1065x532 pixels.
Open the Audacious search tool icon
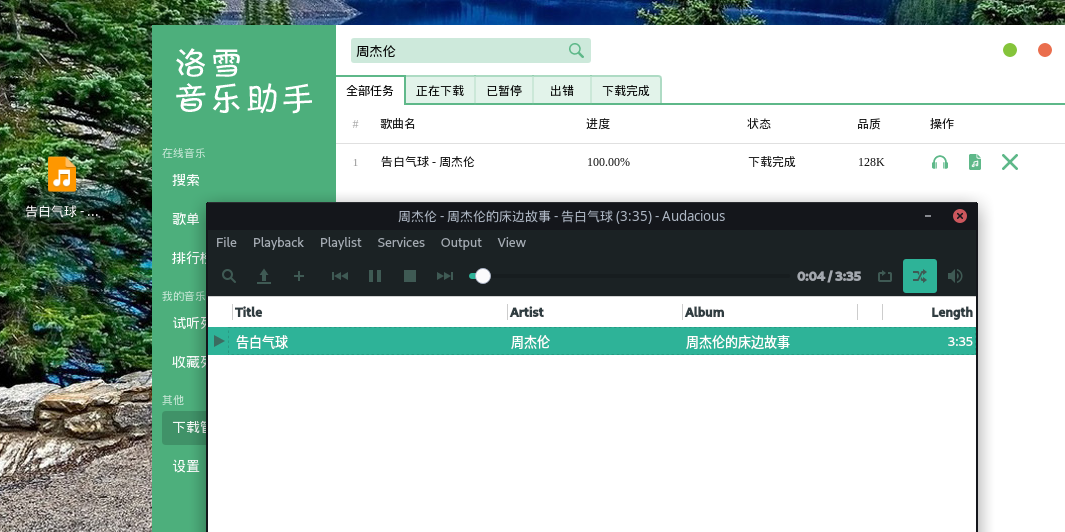tap(229, 276)
